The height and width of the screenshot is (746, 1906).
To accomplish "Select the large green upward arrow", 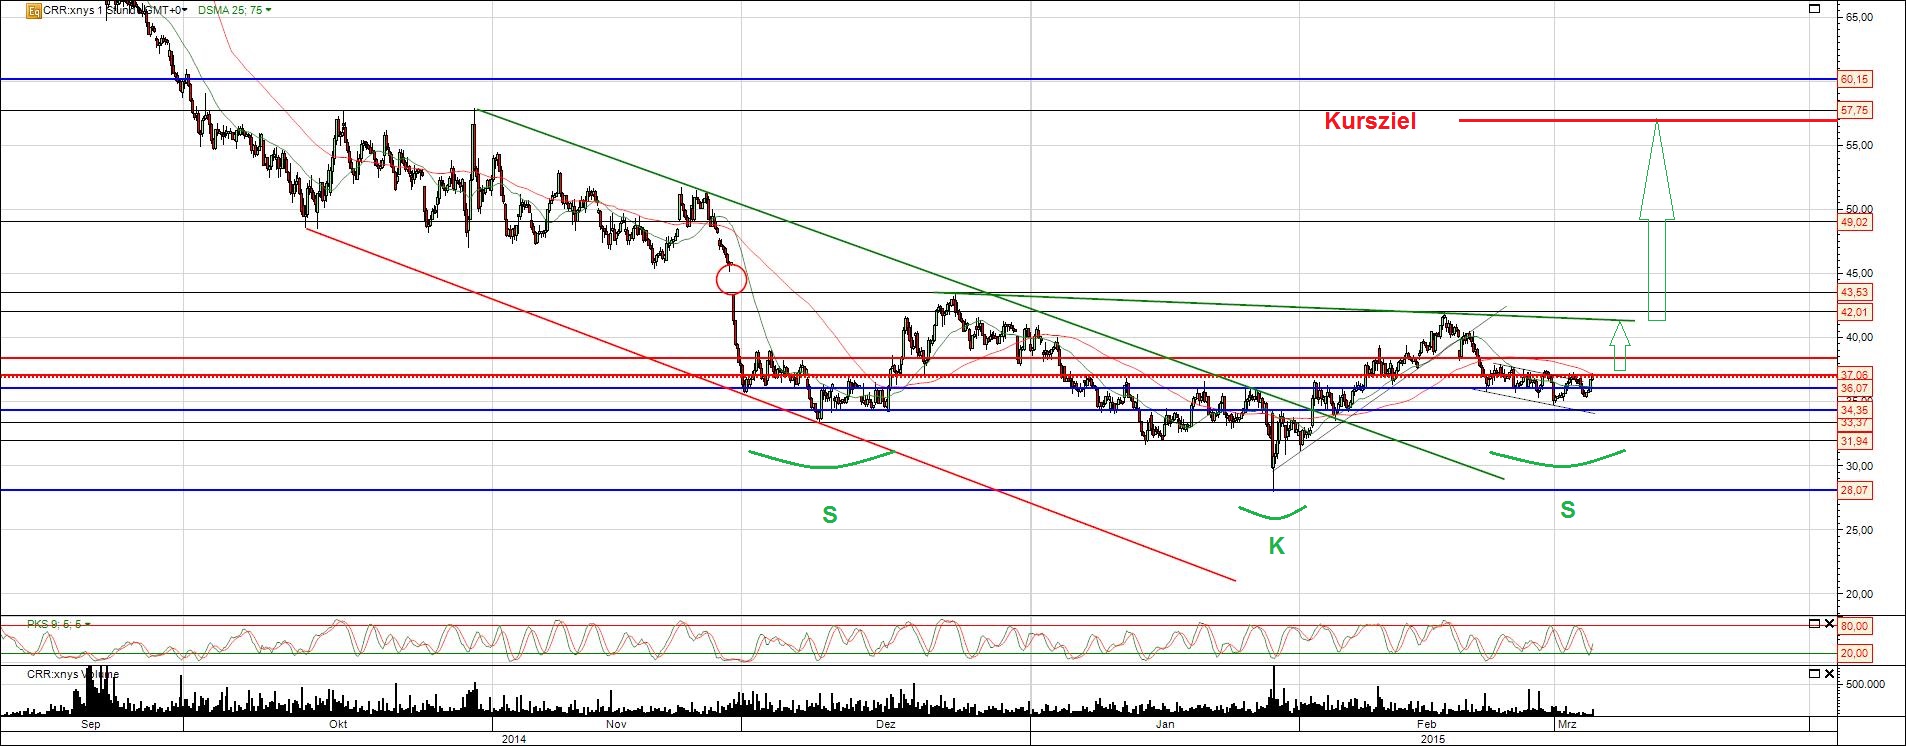I will coord(1656,218).
